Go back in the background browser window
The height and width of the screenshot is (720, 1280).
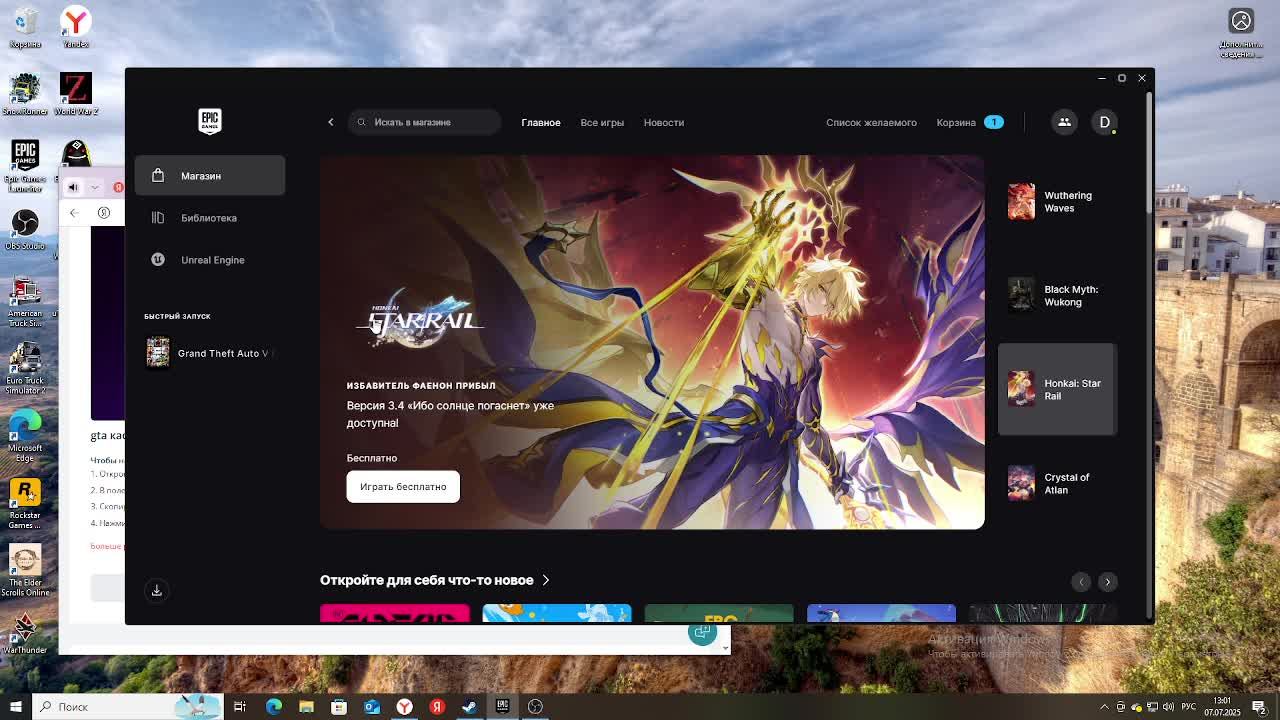74,213
